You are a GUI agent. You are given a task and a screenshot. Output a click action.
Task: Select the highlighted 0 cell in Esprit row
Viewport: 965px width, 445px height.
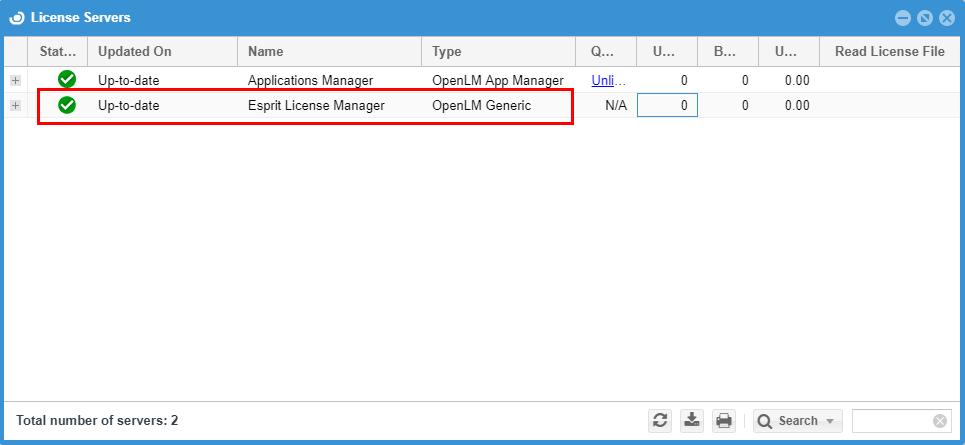667,105
